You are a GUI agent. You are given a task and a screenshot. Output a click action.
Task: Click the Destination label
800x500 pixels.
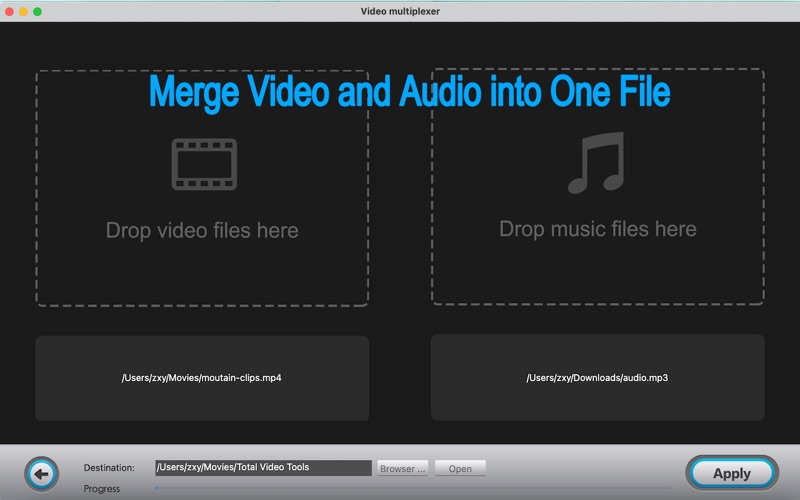point(109,468)
